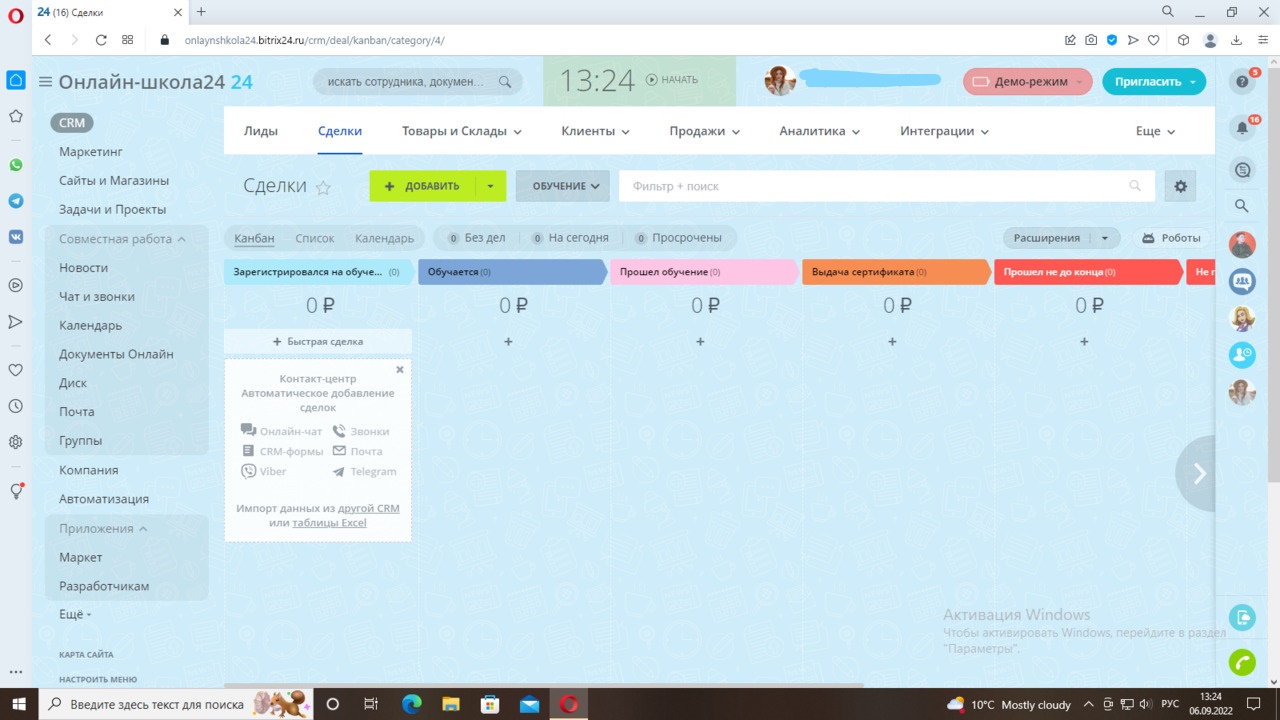Click the horizontal kanban scrollbar

click(x=544, y=685)
